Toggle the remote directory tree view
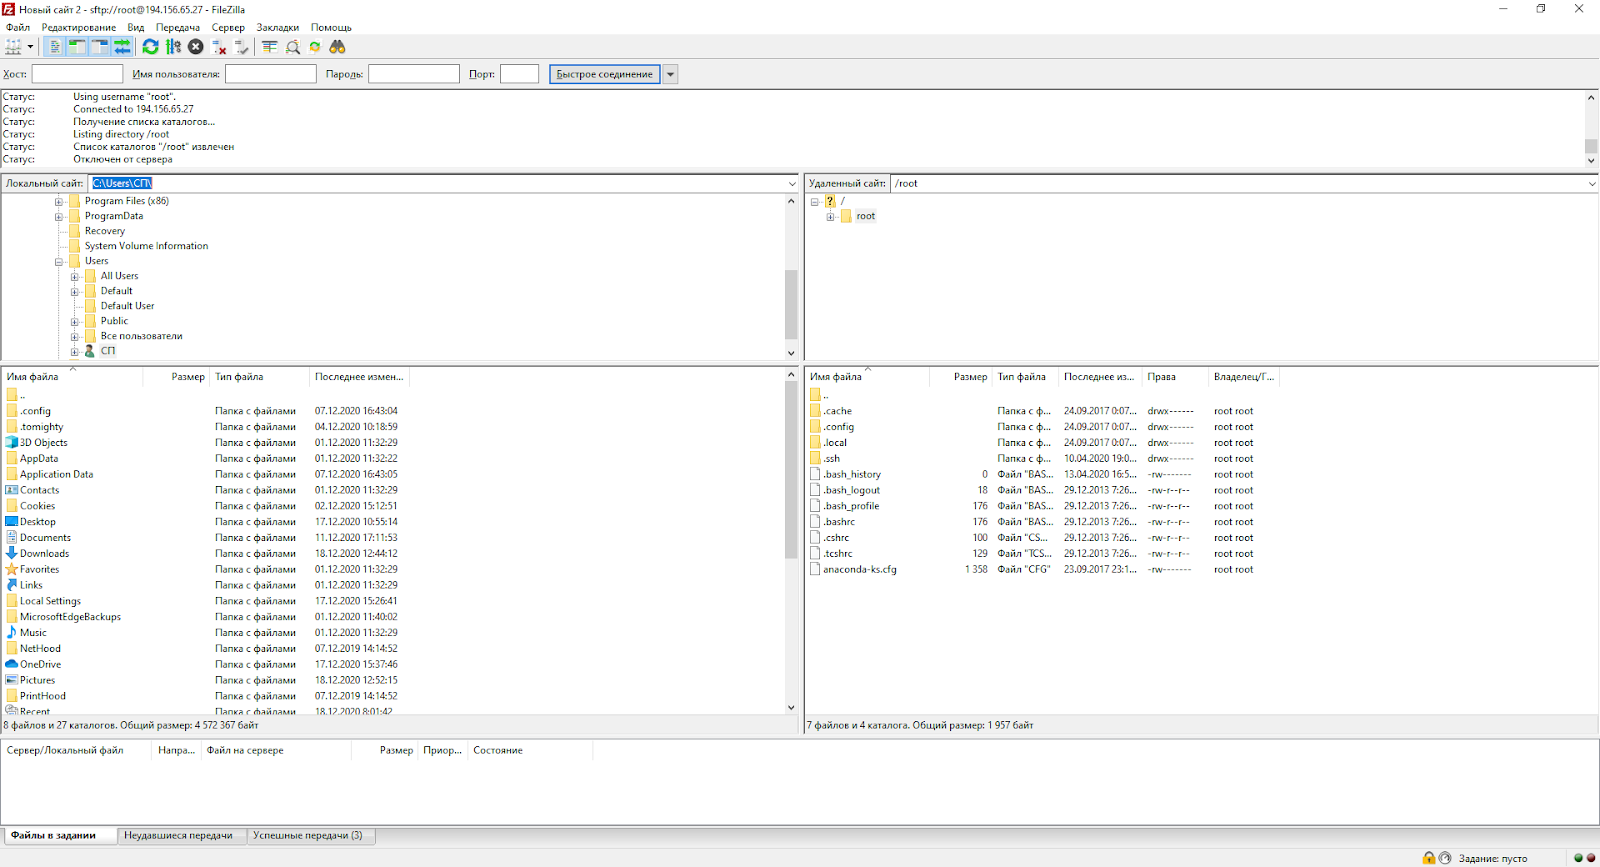Image resolution: width=1600 pixels, height=867 pixels. (100, 47)
